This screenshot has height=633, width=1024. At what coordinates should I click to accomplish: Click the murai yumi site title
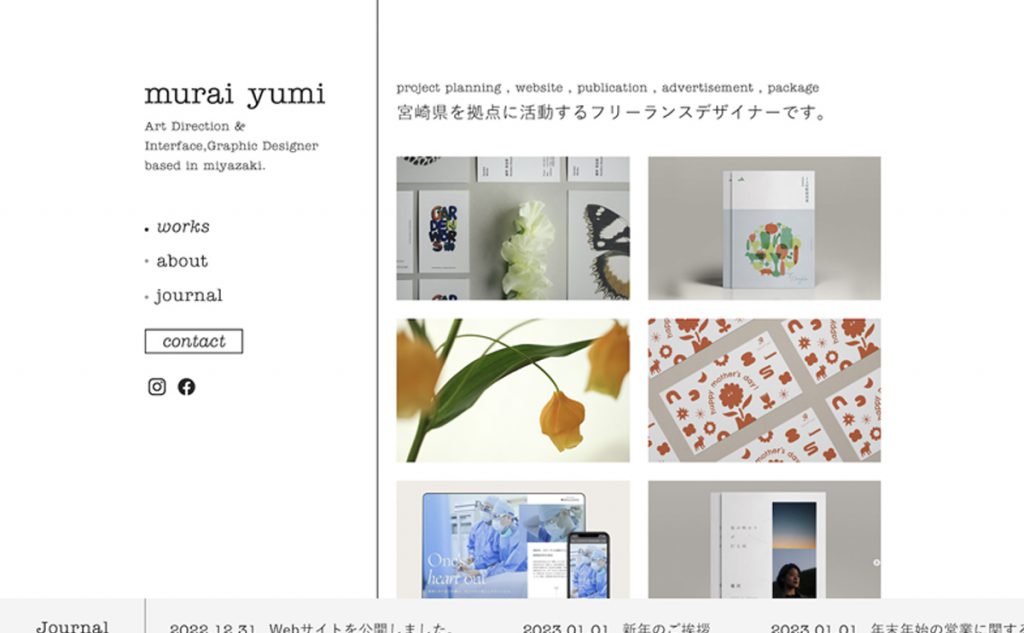click(234, 95)
